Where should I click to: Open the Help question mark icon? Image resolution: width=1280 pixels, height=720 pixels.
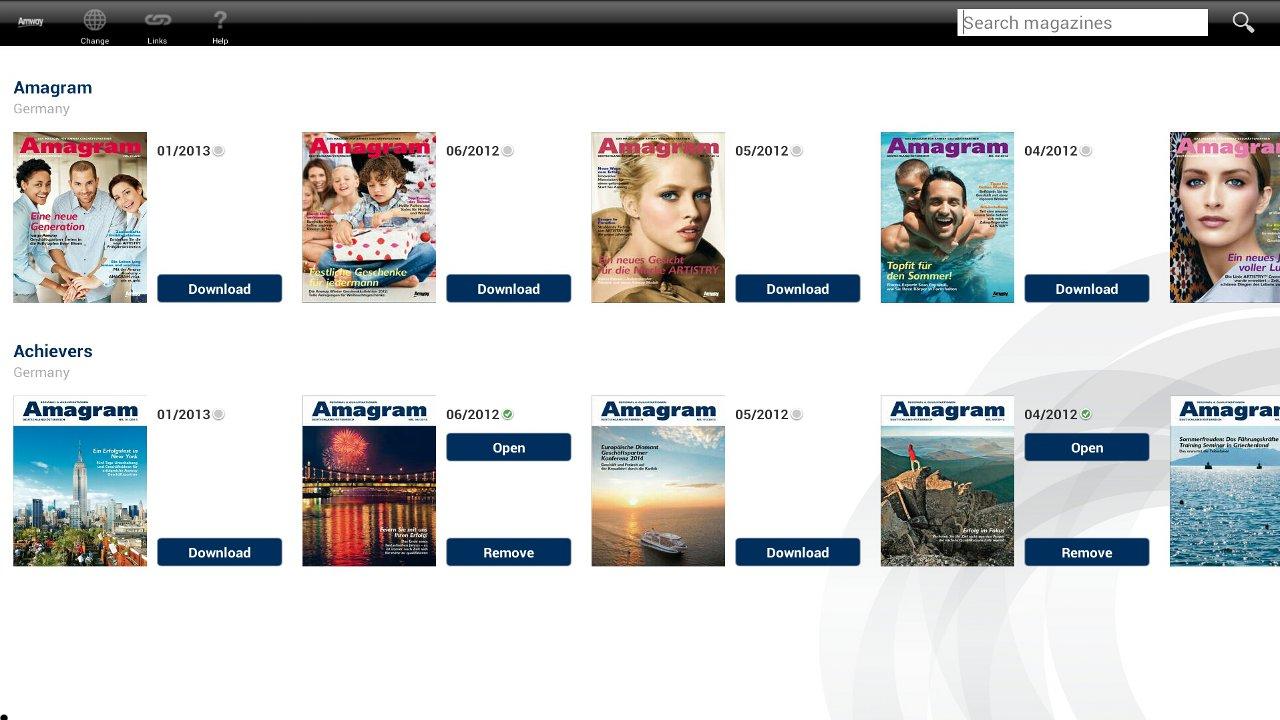(x=220, y=20)
